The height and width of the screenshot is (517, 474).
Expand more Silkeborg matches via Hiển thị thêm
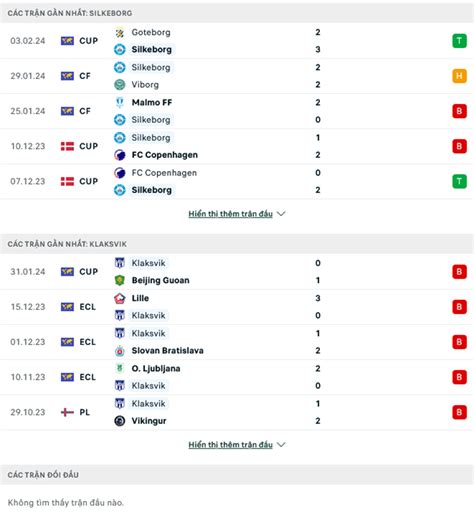230,214
